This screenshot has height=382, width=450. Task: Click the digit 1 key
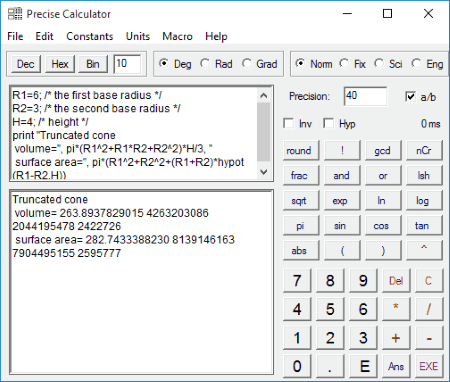point(297,338)
